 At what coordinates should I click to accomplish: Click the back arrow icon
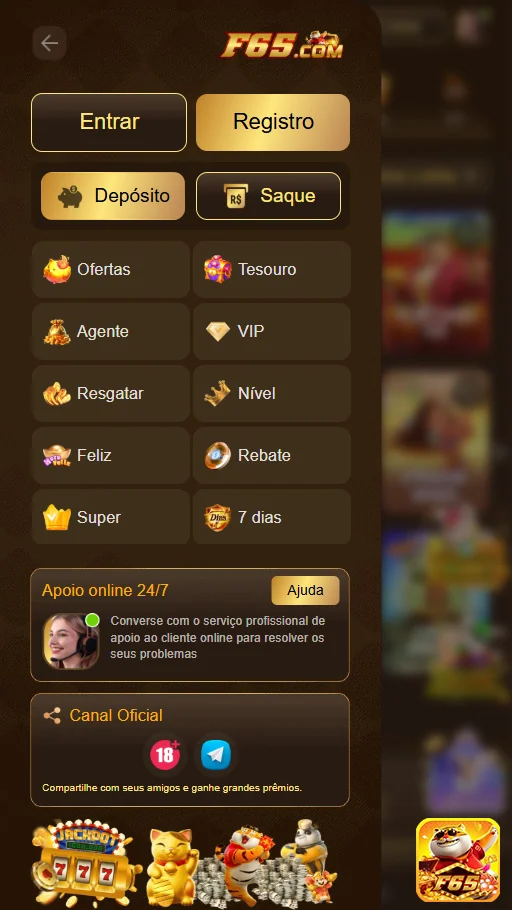(x=49, y=43)
